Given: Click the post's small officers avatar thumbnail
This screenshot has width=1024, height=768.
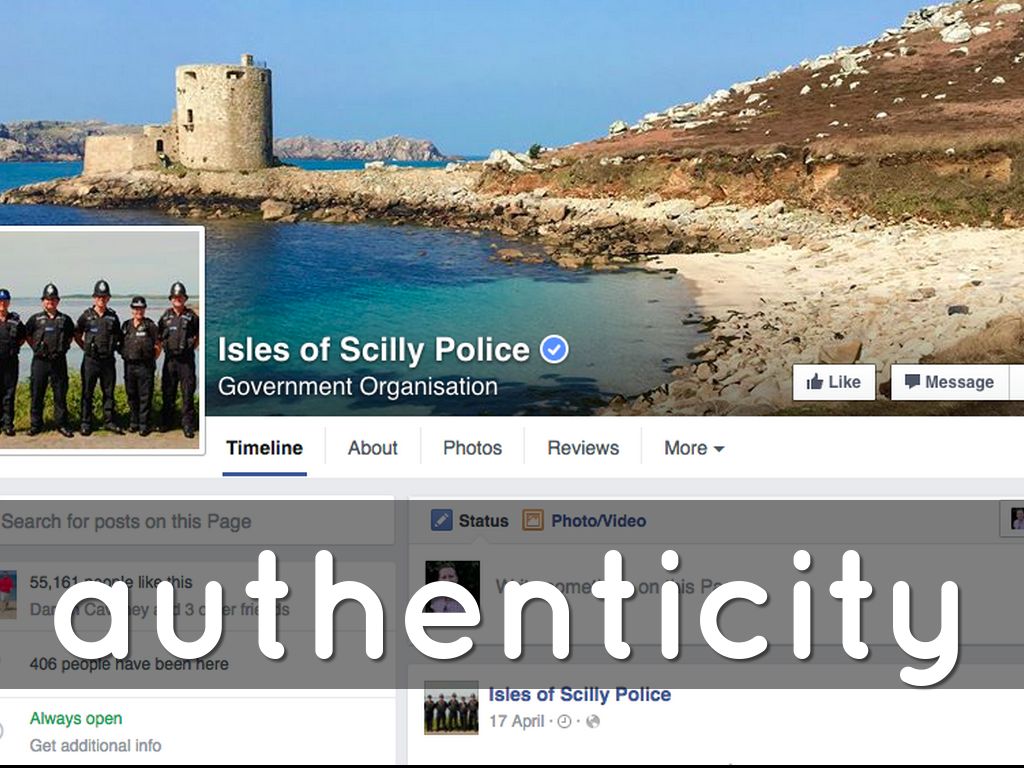Looking at the screenshot, I should [x=451, y=708].
